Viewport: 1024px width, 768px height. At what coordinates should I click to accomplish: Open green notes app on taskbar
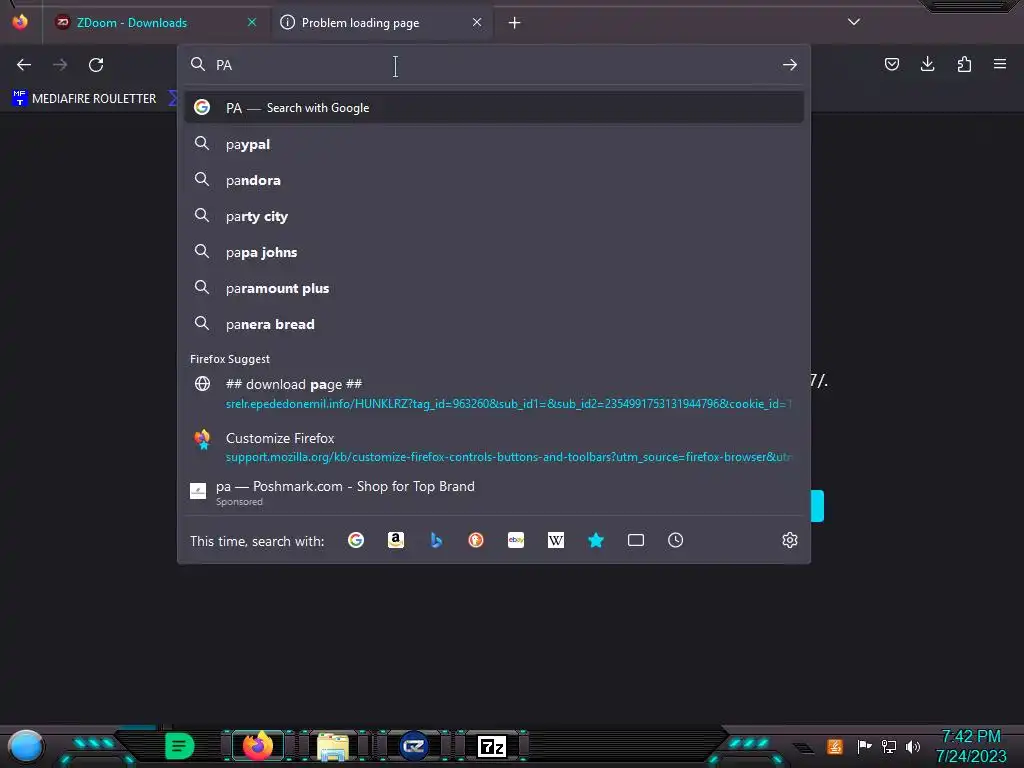(x=179, y=746)
